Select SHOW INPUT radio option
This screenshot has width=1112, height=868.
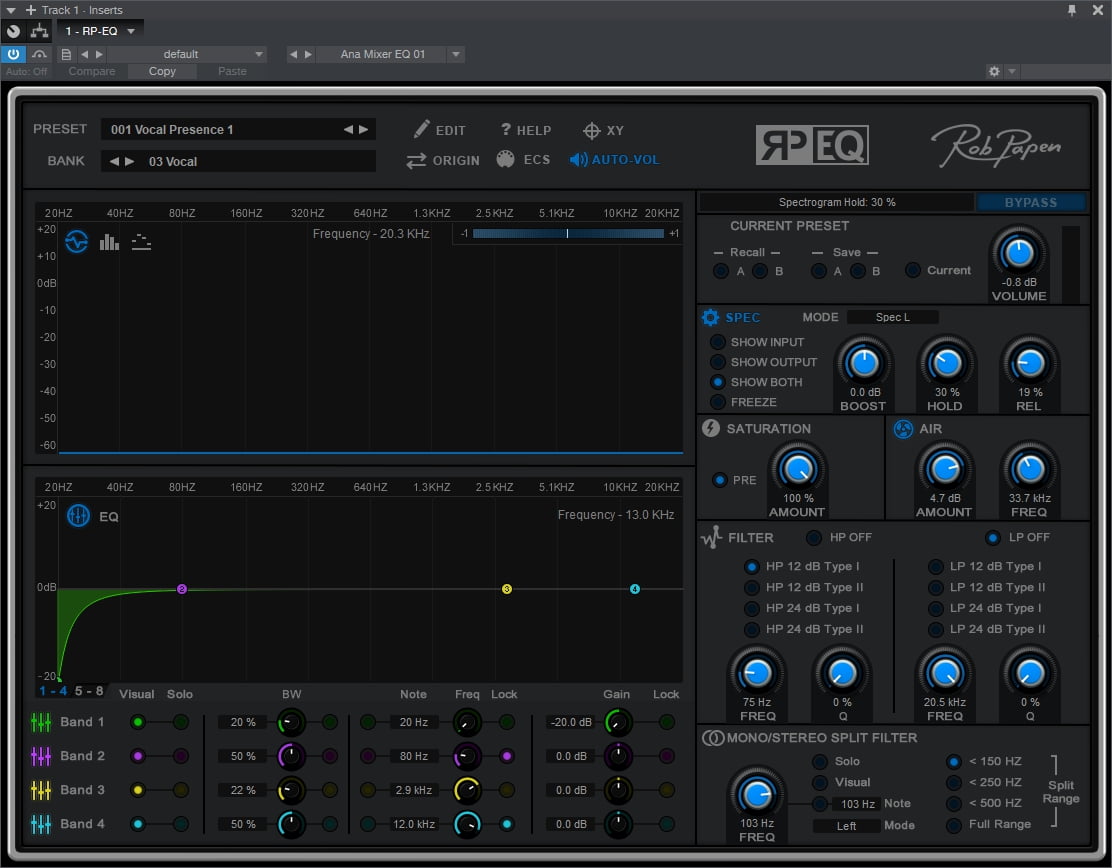(718, 342)
